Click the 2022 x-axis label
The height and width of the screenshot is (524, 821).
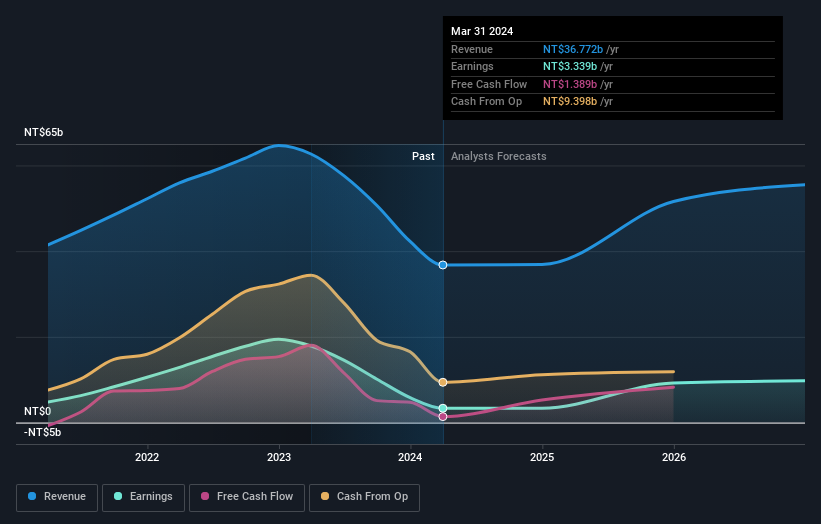(147, 457)
